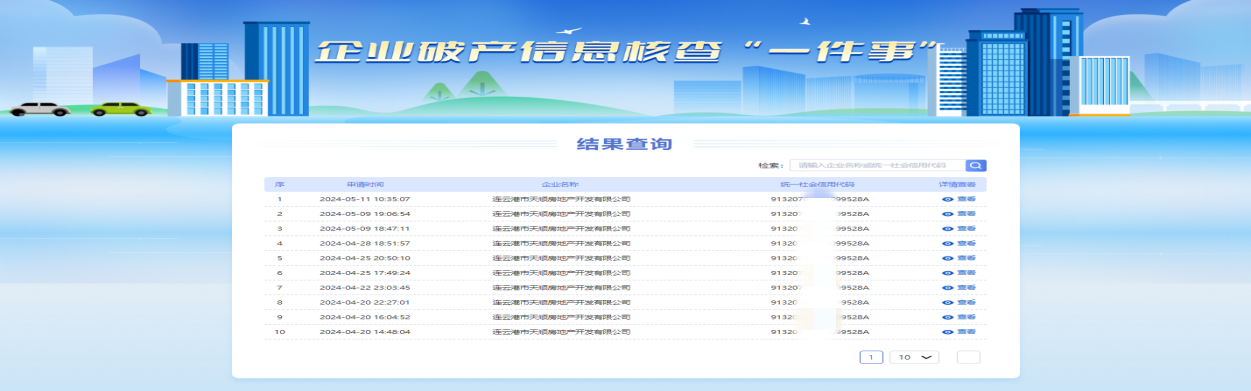
Task: Select page 1 in pagination
Action: (871, 357)
